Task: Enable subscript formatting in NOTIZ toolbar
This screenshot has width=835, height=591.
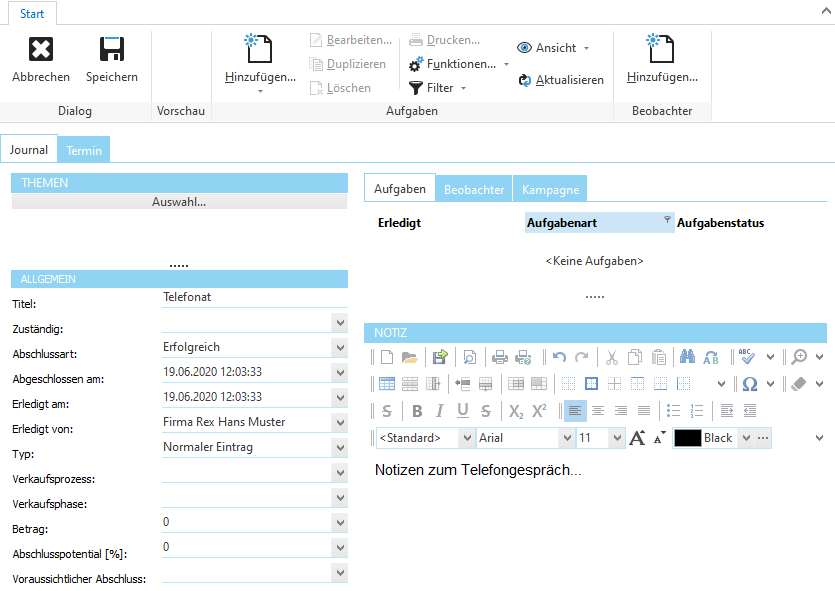Action: tap(517, 410)
